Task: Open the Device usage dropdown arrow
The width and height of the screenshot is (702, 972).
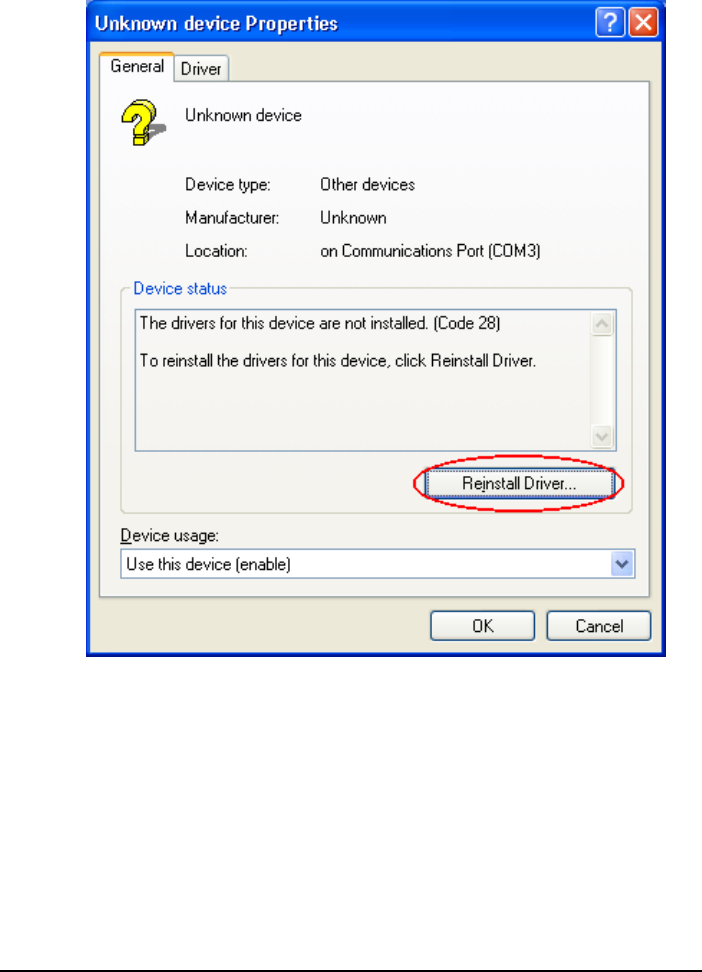Action: [621, 564]
